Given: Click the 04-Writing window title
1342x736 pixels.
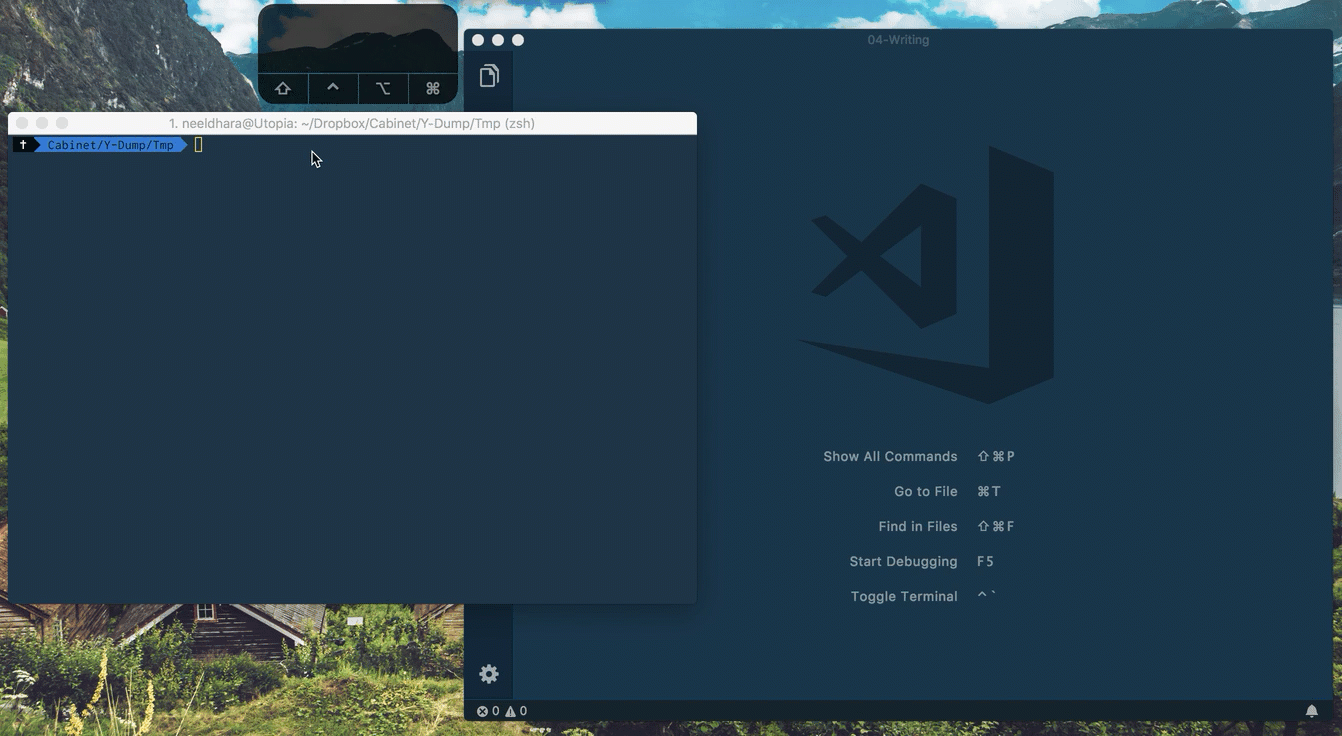Looking at the screenshot, I should (x=898, y=40).
